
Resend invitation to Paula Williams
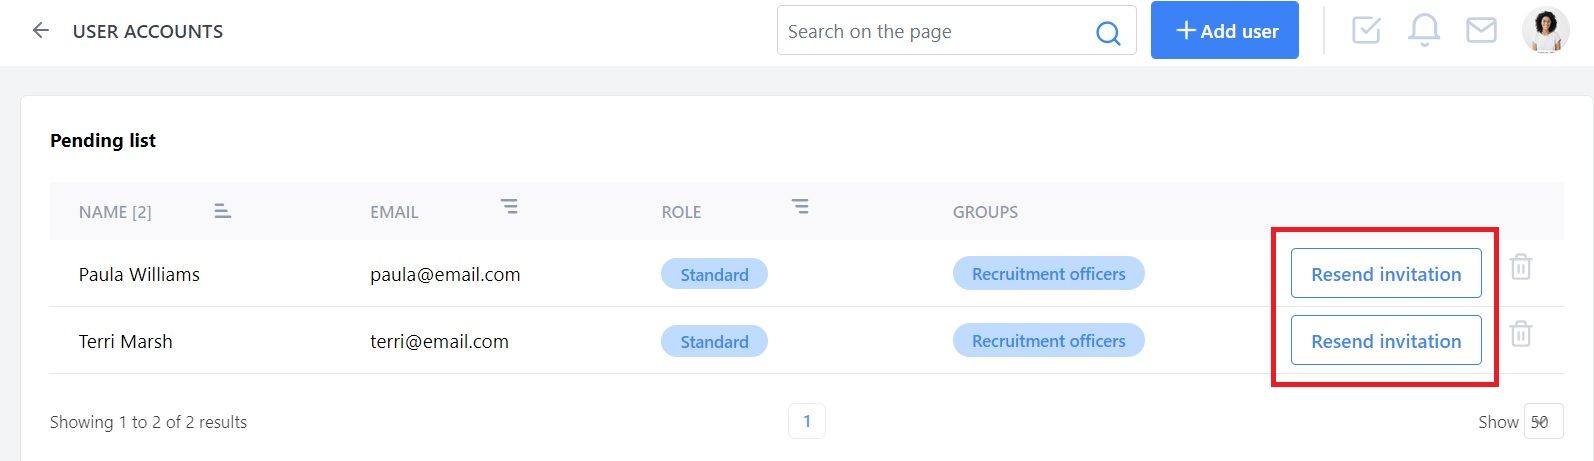(x=1385, y=274)
